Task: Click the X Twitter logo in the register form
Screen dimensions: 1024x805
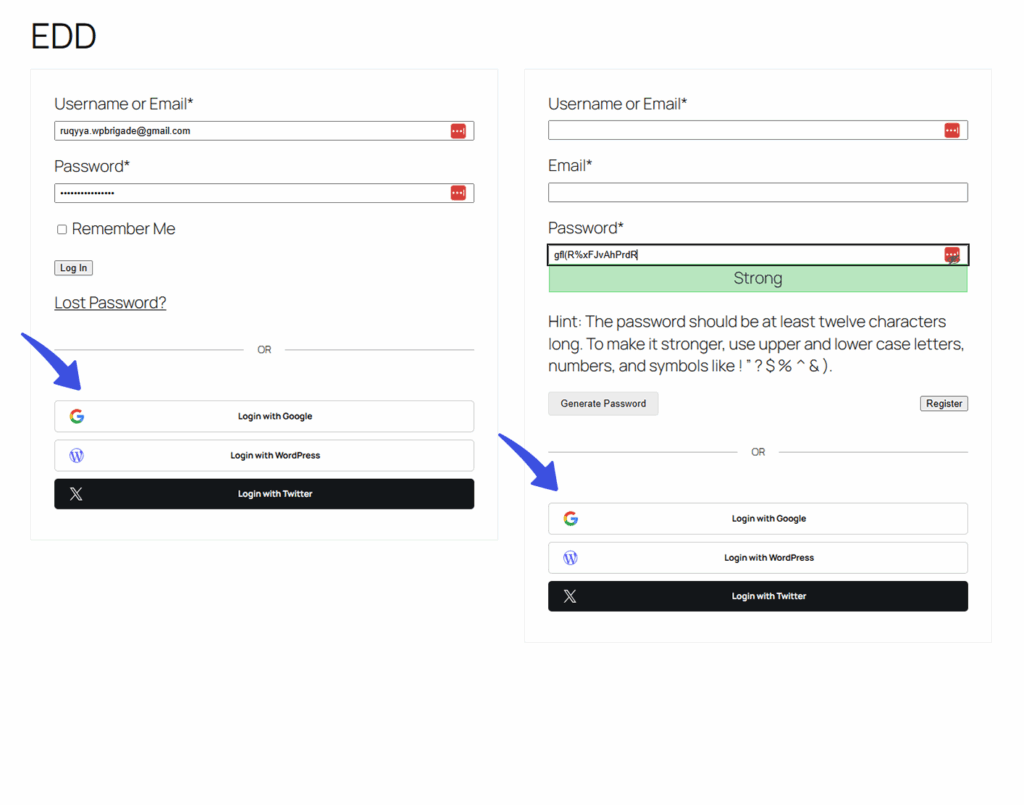Action: (570, 596)
